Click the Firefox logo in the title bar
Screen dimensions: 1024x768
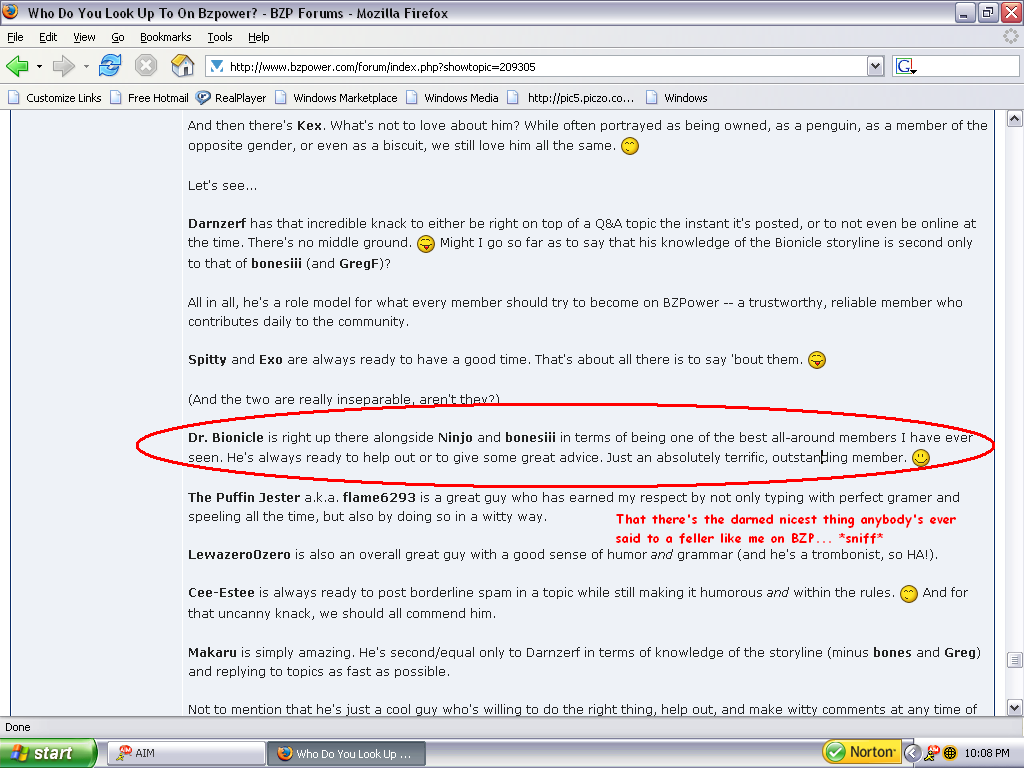[10, 12]
